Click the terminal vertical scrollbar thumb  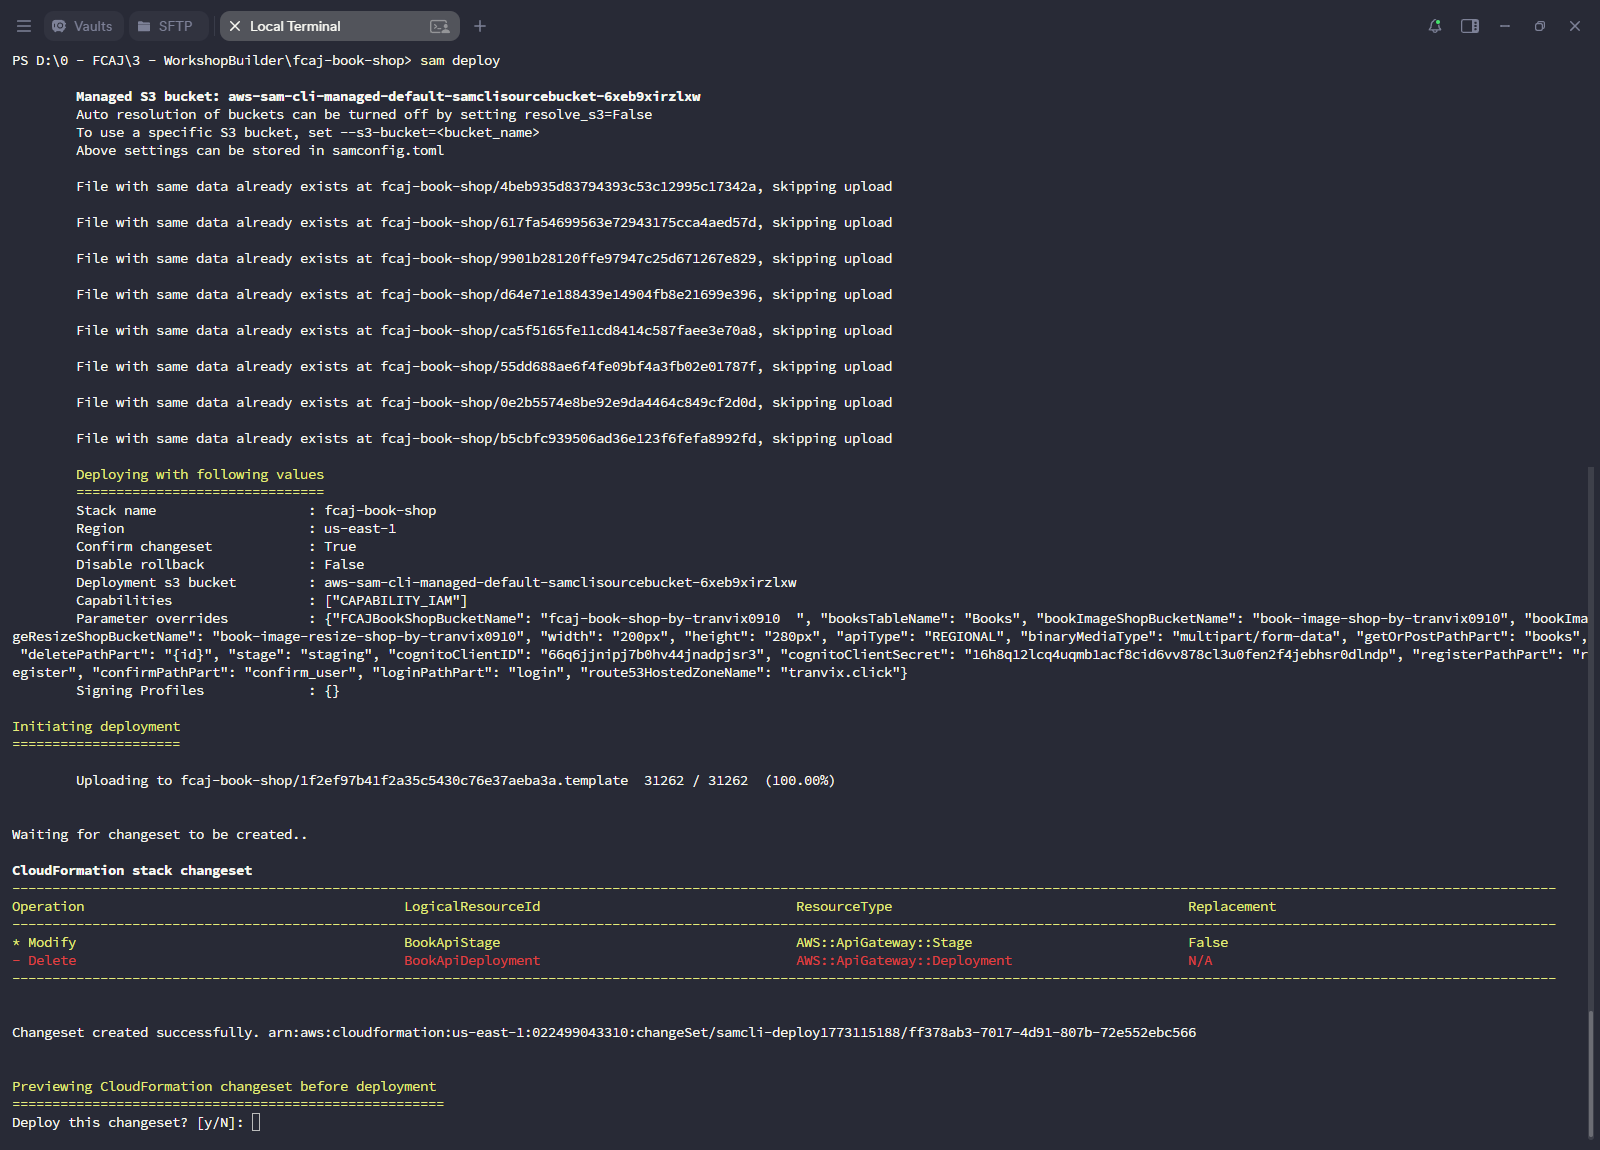click(x=1591, y=1074)
